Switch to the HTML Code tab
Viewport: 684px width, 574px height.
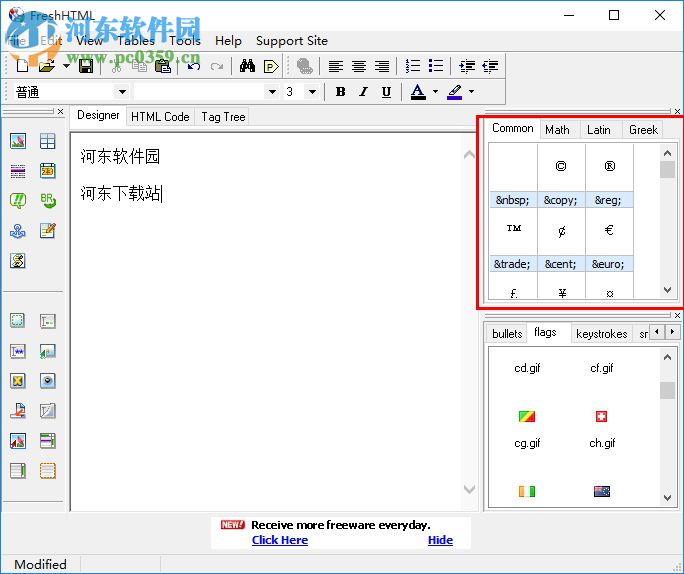(160, 117)
